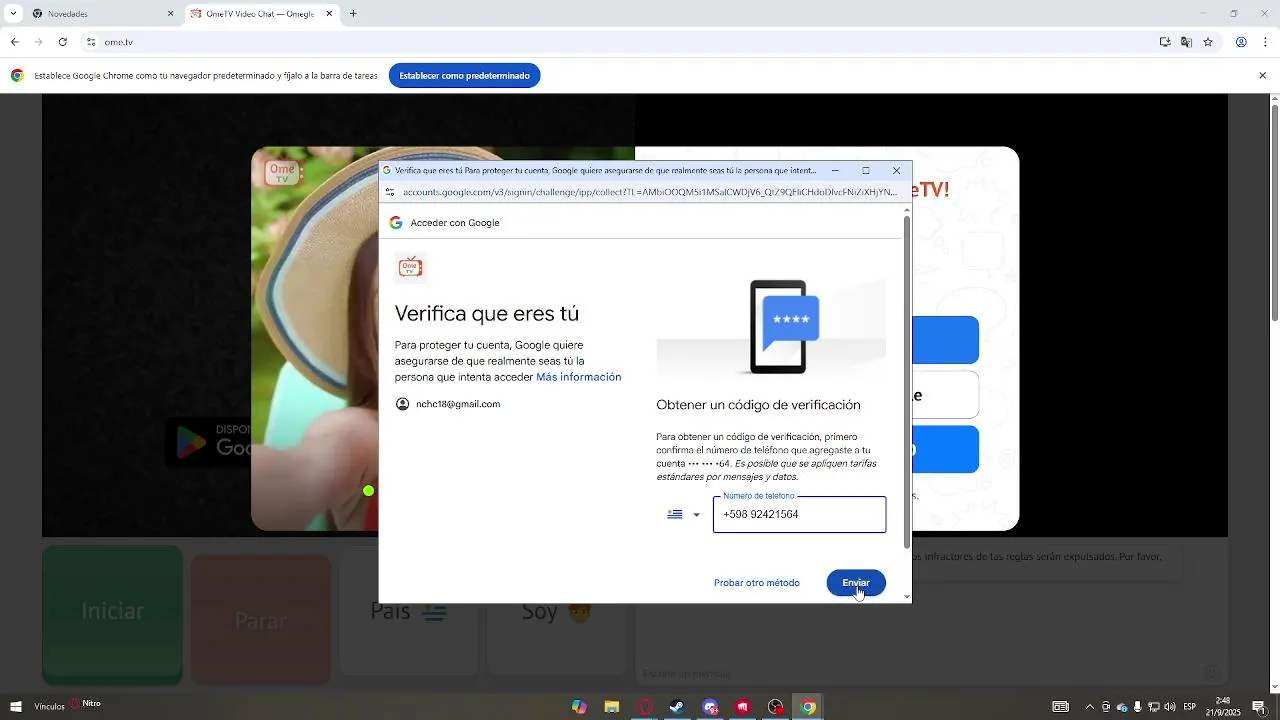Open the notification center icon

coord(1259,707)
